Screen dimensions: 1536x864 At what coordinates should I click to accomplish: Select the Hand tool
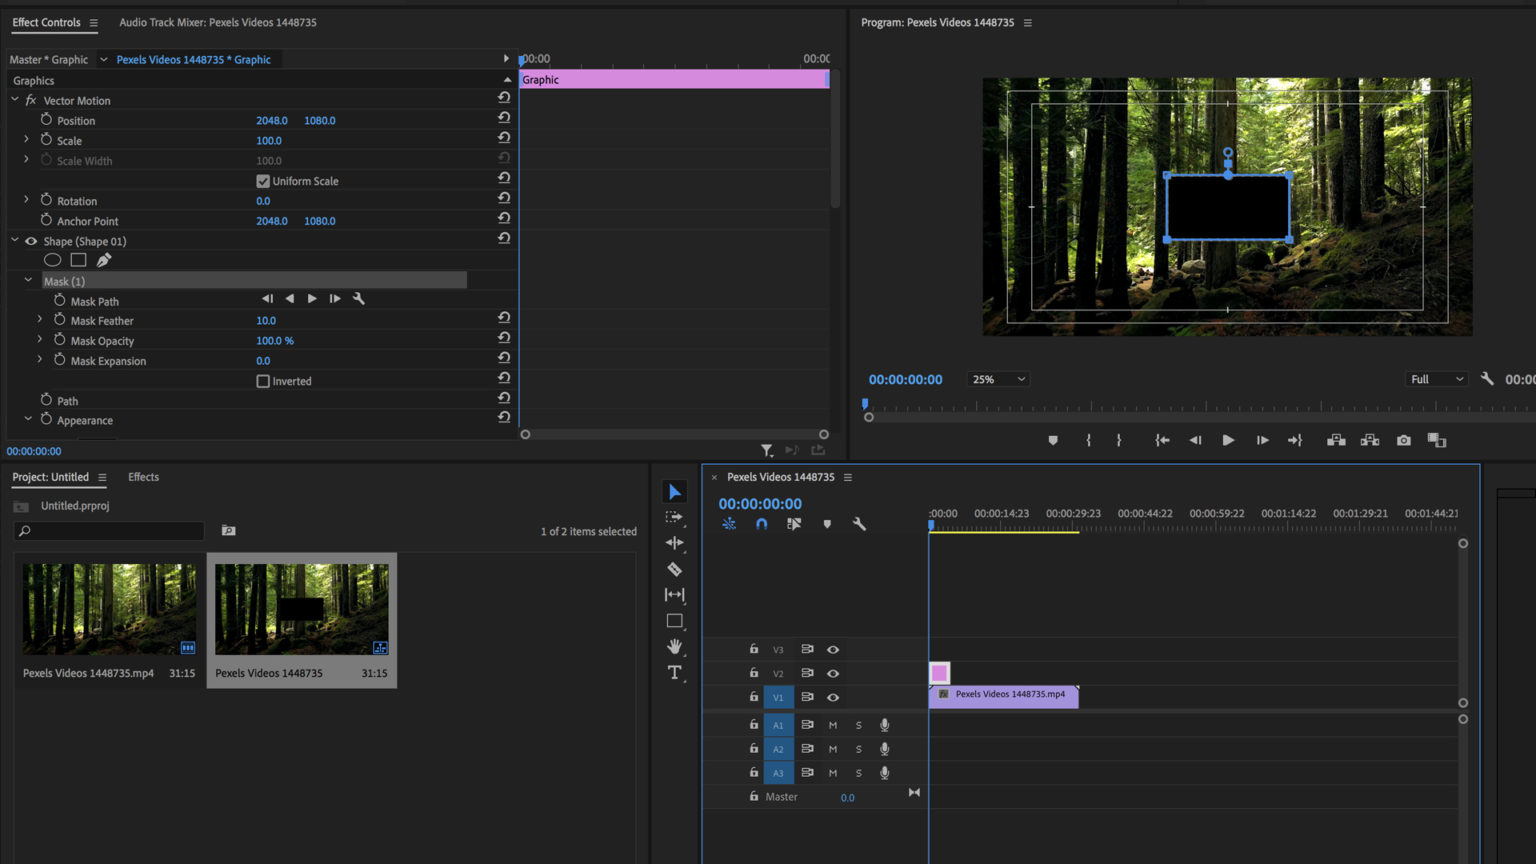675,647
